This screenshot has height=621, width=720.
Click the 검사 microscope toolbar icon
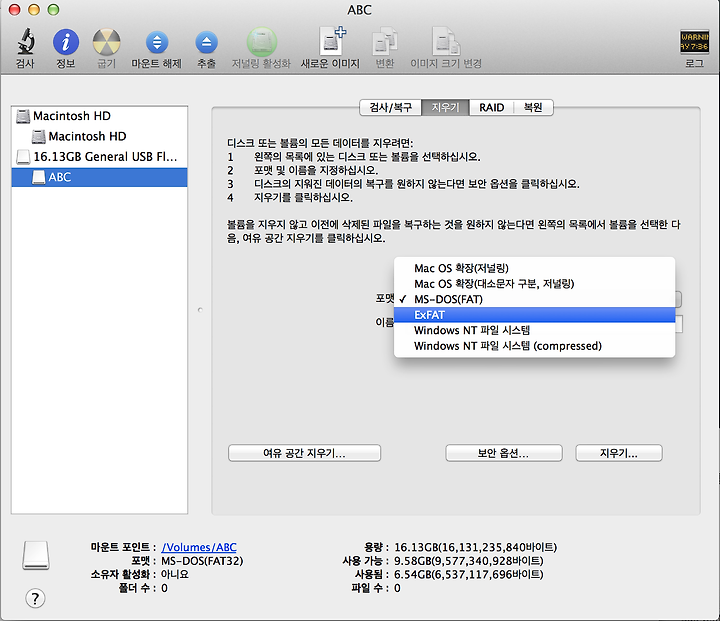[26, 42]
